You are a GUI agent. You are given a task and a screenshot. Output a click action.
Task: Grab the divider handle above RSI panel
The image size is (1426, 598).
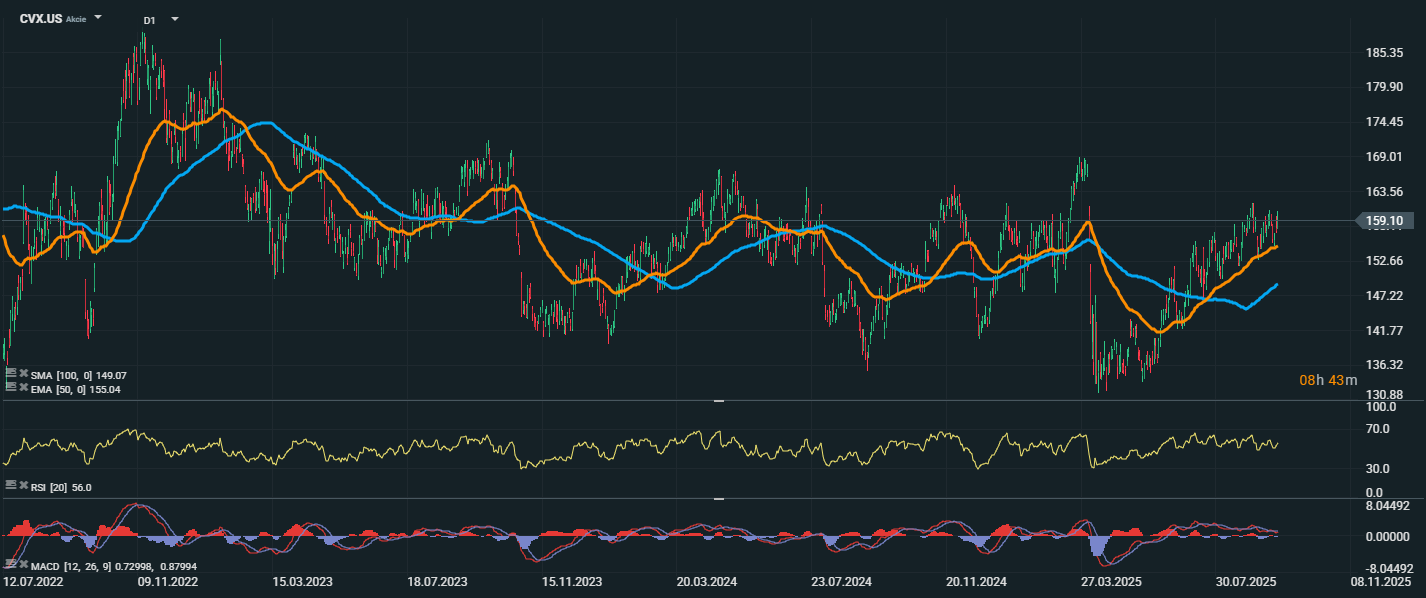pos(717,400)
